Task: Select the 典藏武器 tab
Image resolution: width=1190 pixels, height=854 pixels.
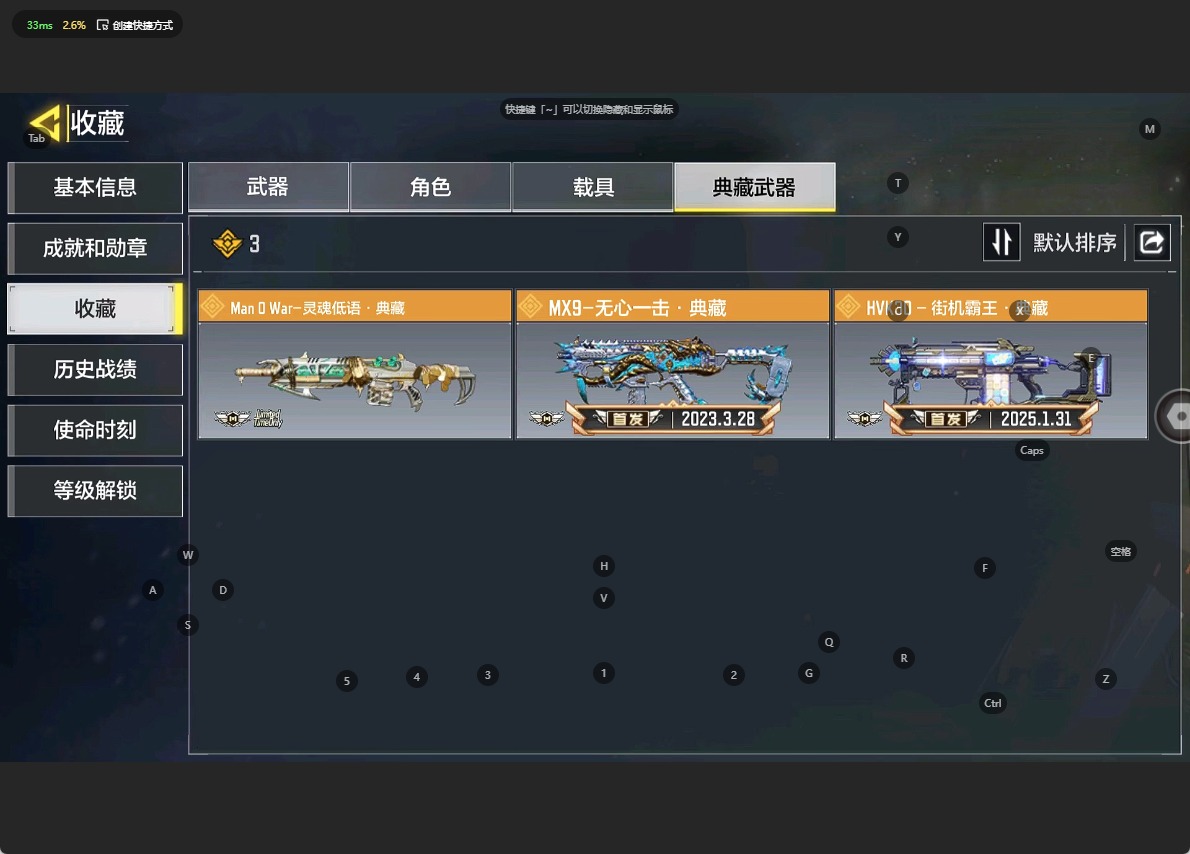Action: (x=755, y=186)
